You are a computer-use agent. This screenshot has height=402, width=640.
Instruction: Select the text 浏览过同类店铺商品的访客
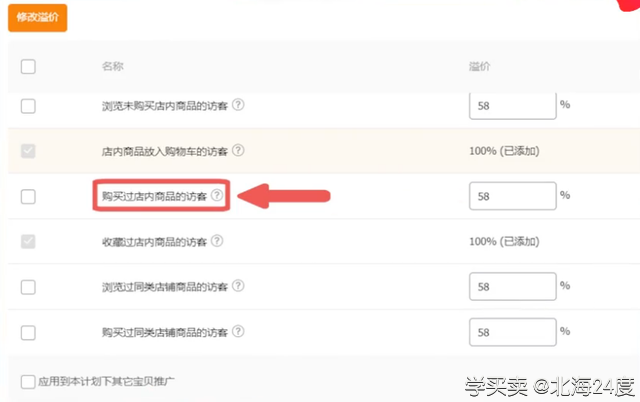point(165,287)
